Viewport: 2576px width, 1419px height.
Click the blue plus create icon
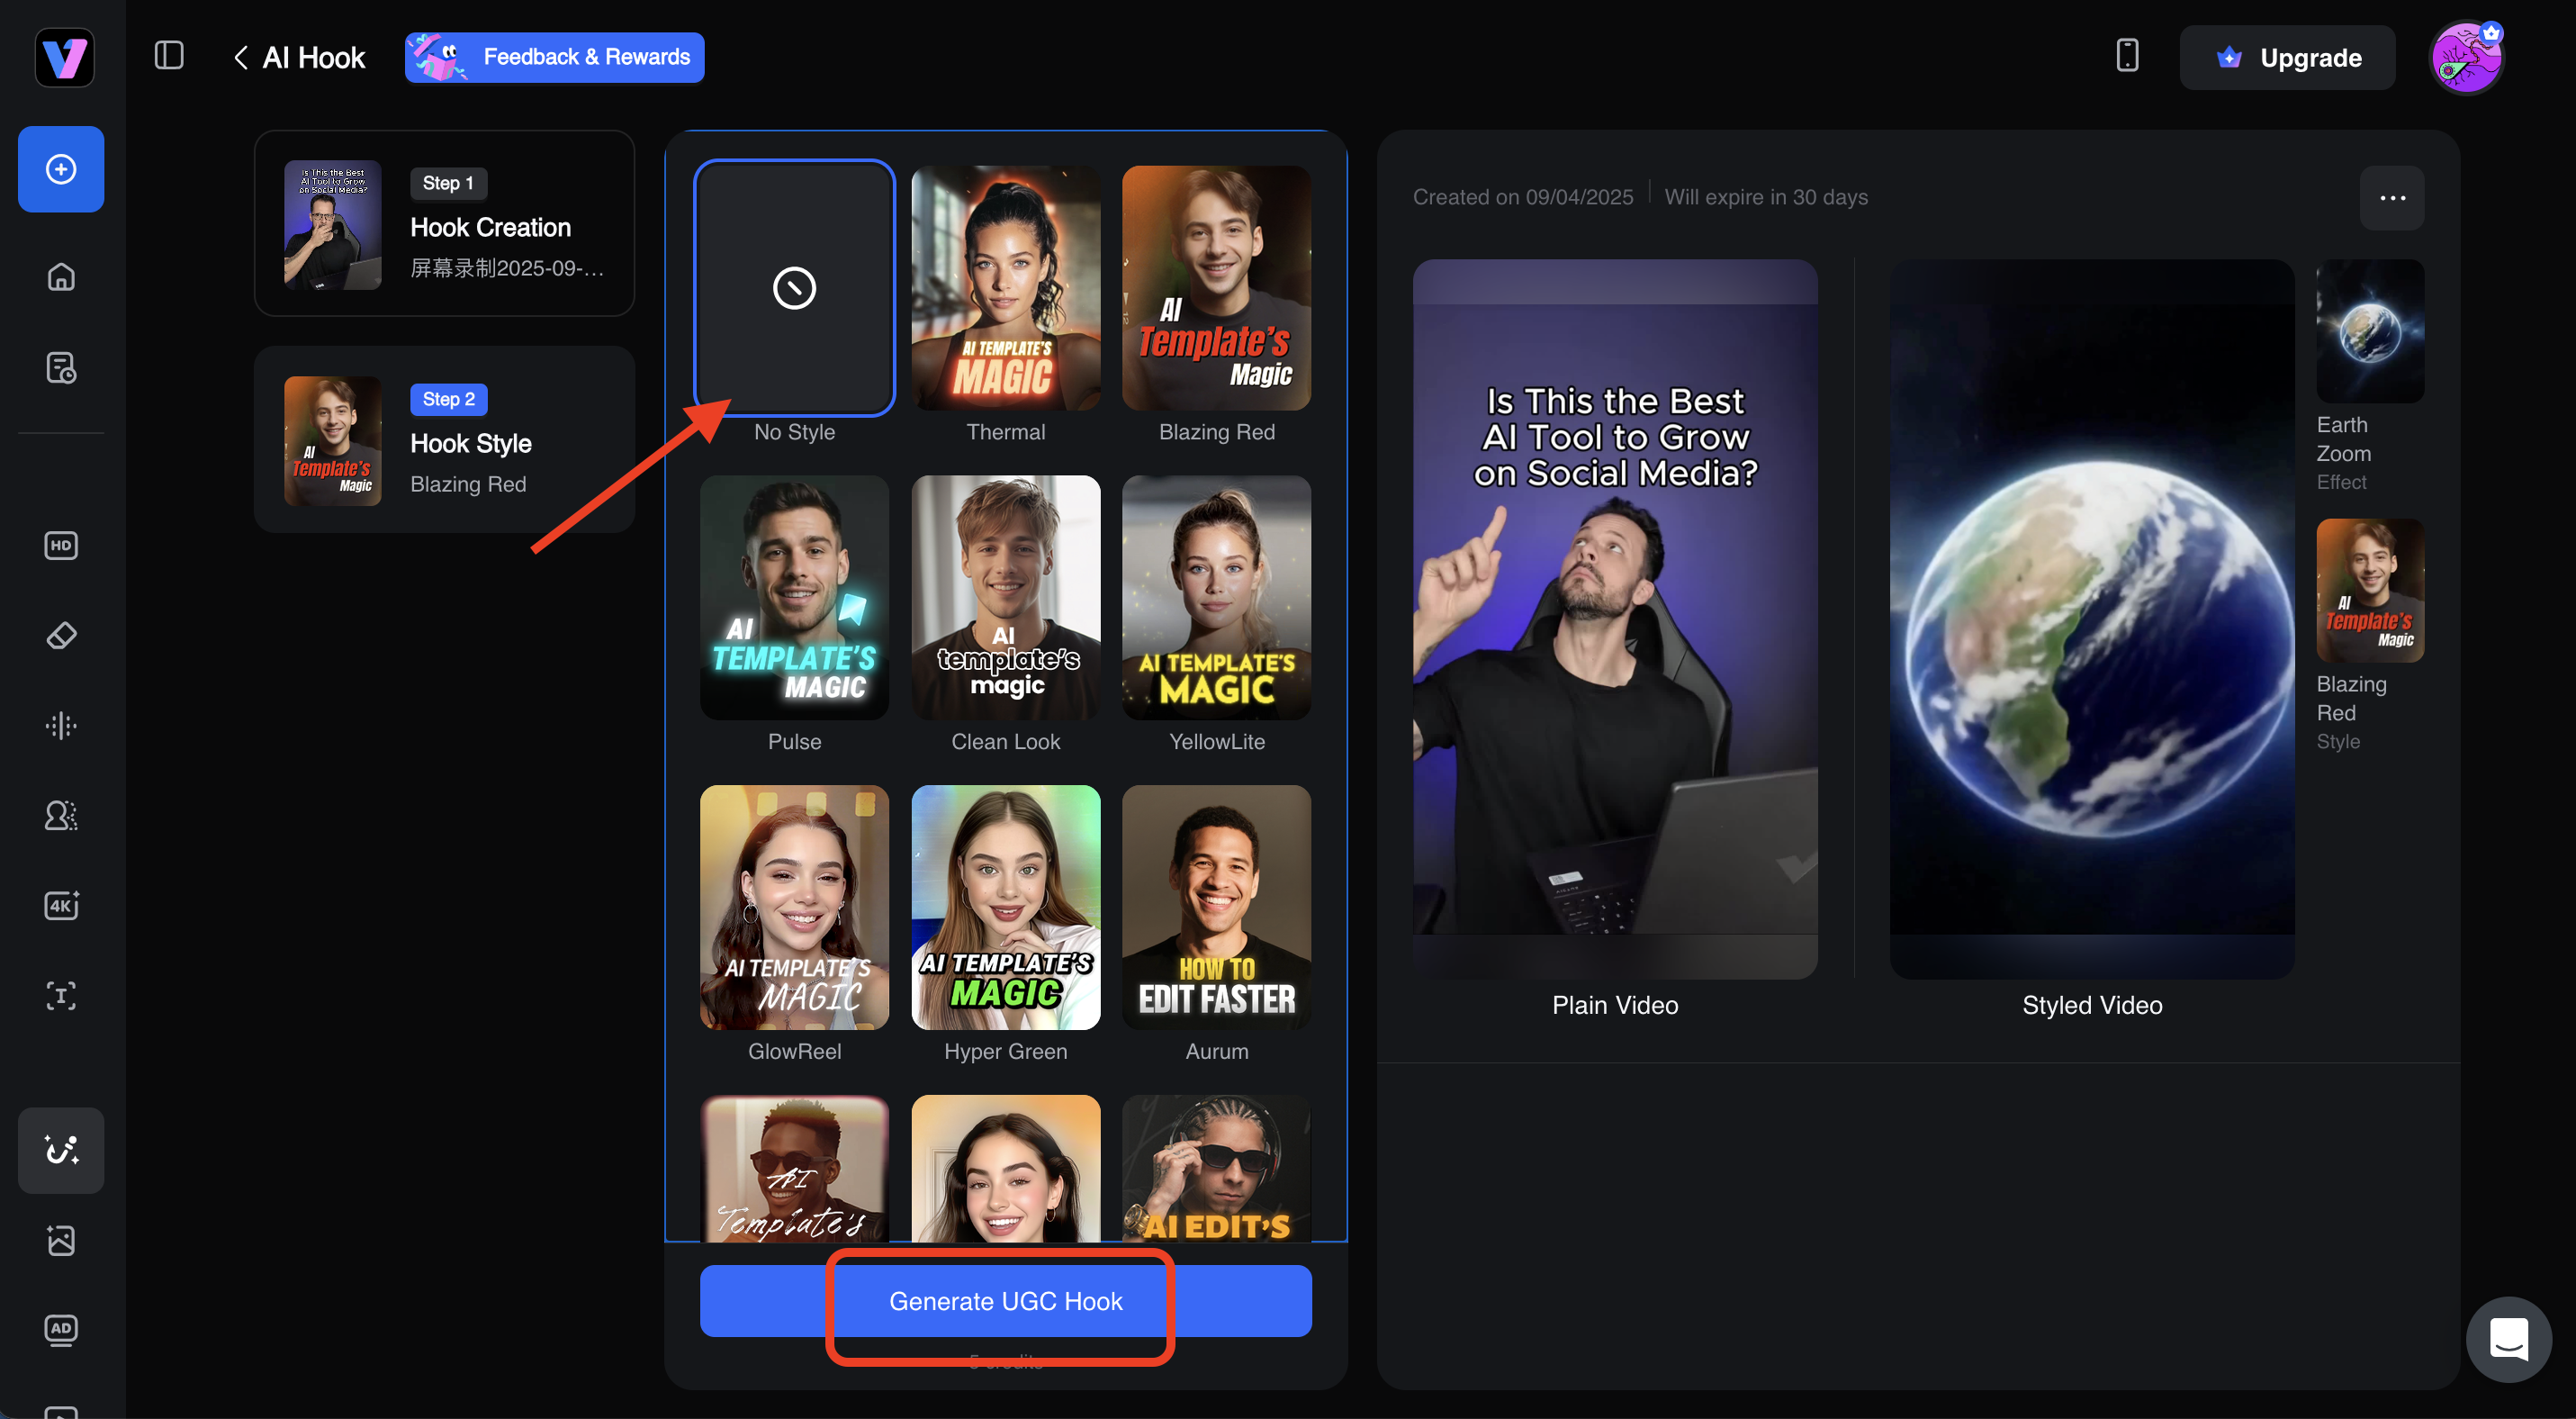(61, 169)
